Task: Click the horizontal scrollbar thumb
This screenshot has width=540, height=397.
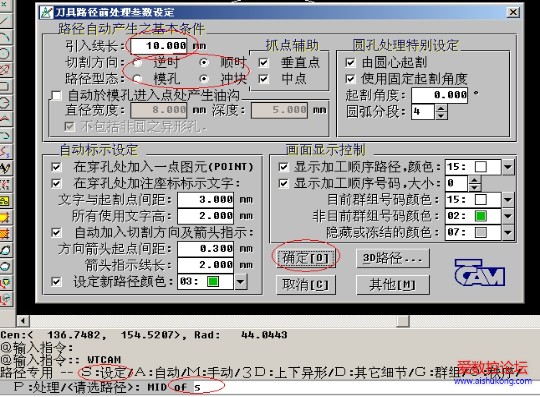Action: [403, 321]
